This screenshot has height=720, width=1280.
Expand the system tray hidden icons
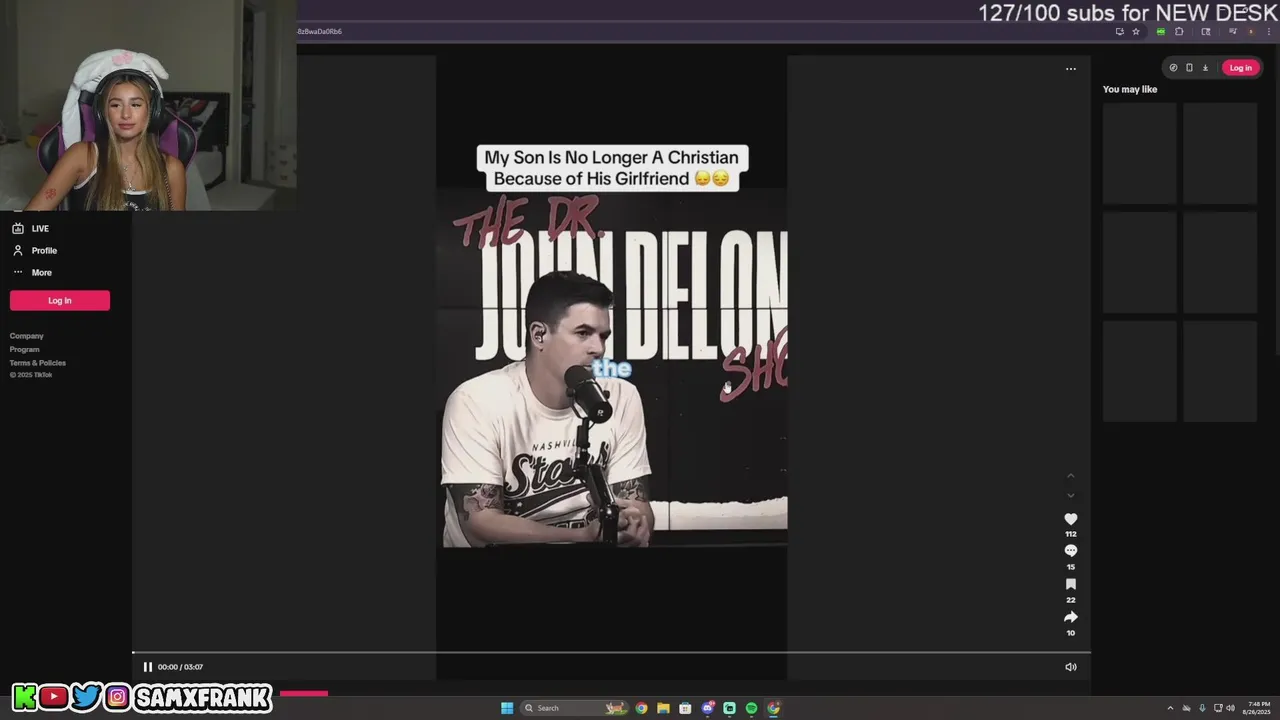coord(1170,708)
